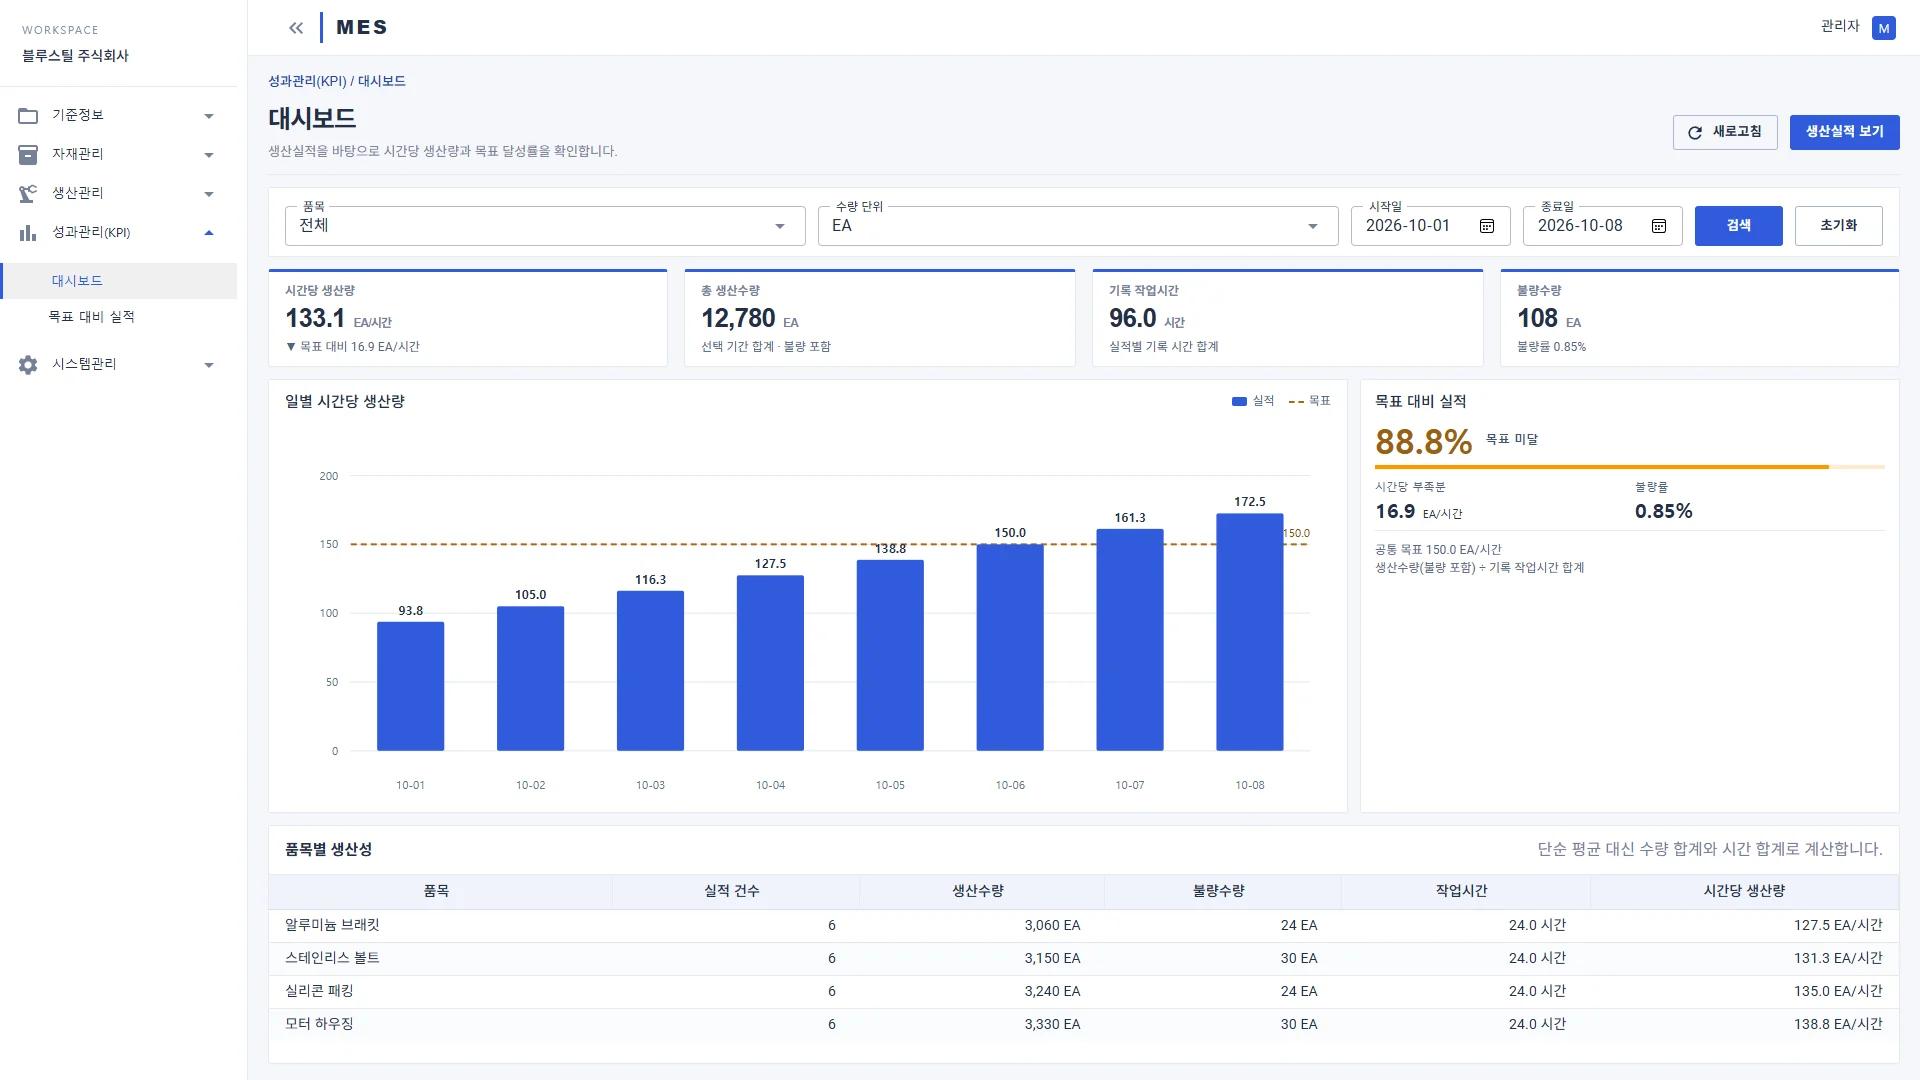Select the 스테인리스 볼트 table row

click(x=1083, y=959)
